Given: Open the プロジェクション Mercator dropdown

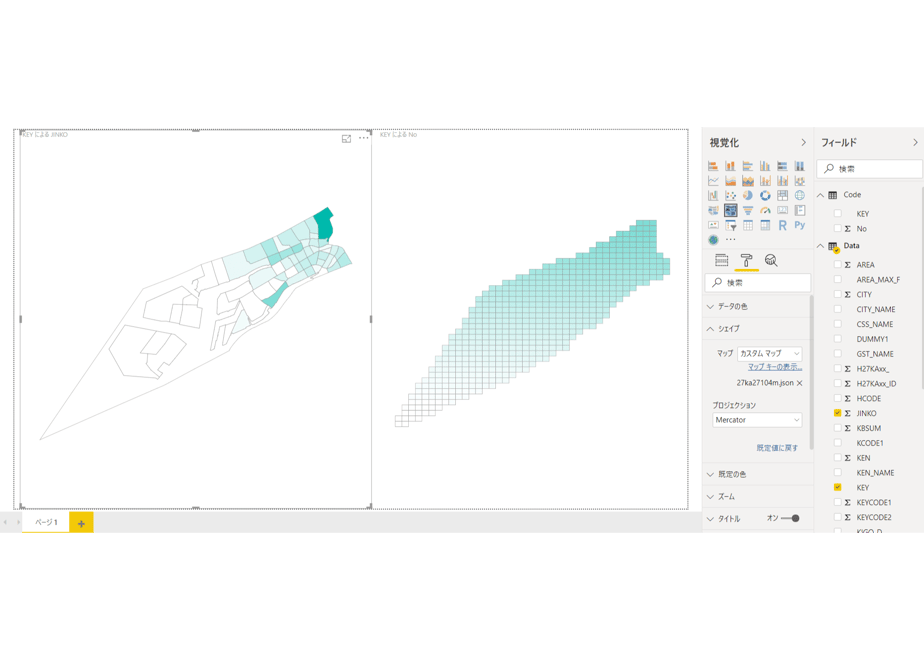Looking at the screenshot, I should pyautogui.click(x=757, y=420).
